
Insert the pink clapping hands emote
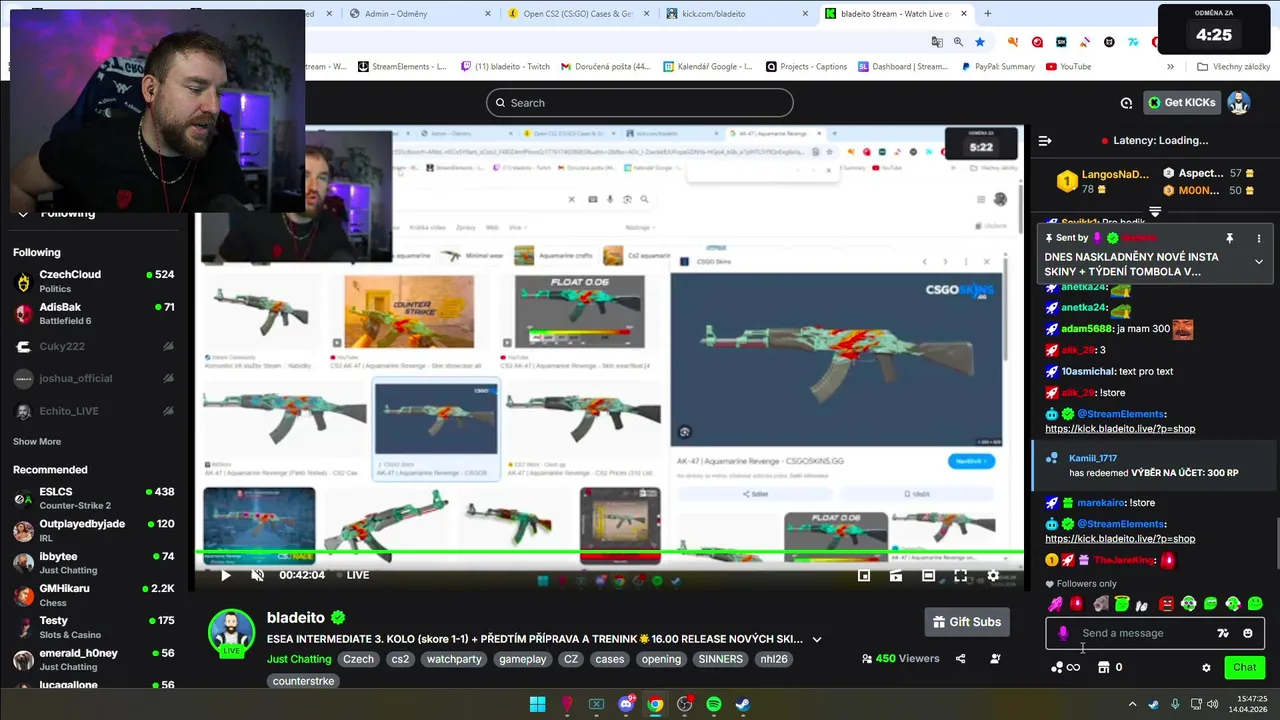1055,604
